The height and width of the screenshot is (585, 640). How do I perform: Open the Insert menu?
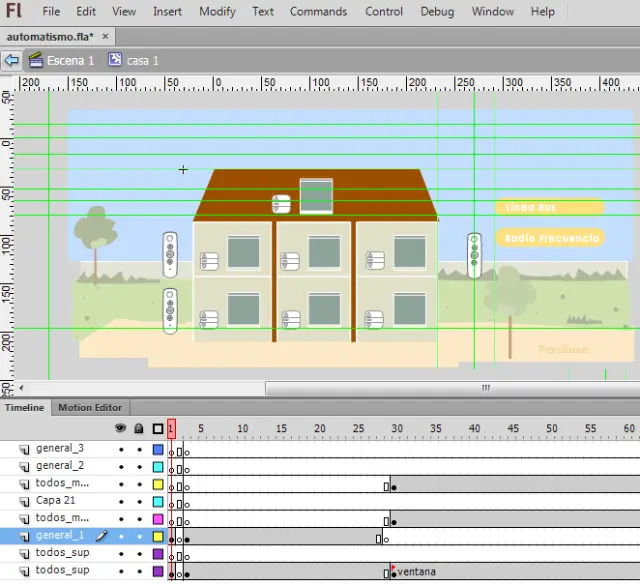(167, 12)
